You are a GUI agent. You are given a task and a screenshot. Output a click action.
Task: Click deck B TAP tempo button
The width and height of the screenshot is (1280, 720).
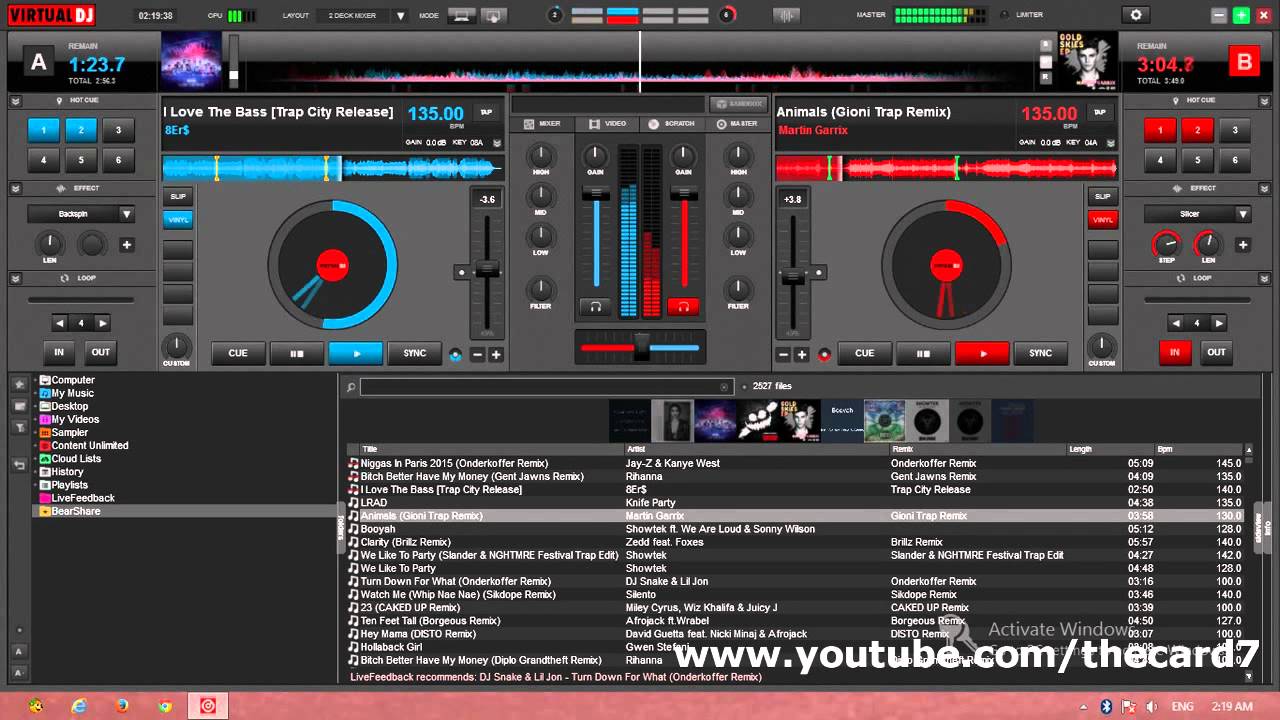click(x=1100, y=113)
